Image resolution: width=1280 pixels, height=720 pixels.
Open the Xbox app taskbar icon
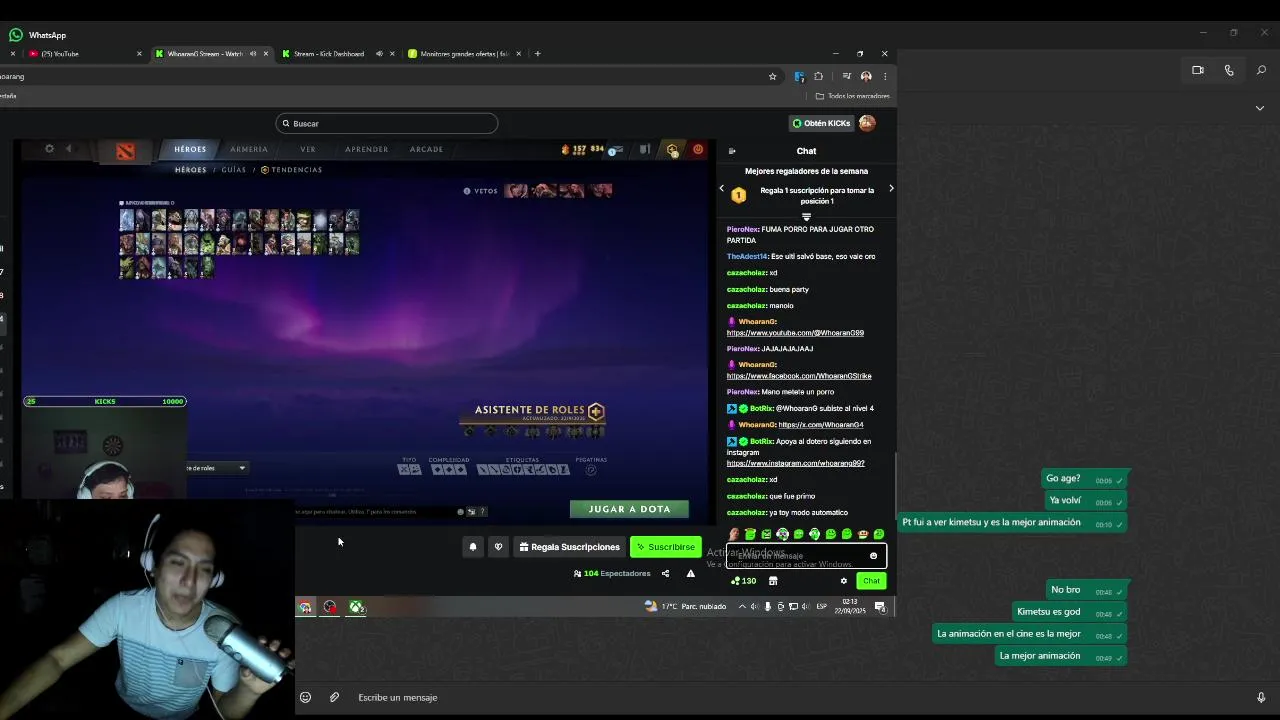356,607
